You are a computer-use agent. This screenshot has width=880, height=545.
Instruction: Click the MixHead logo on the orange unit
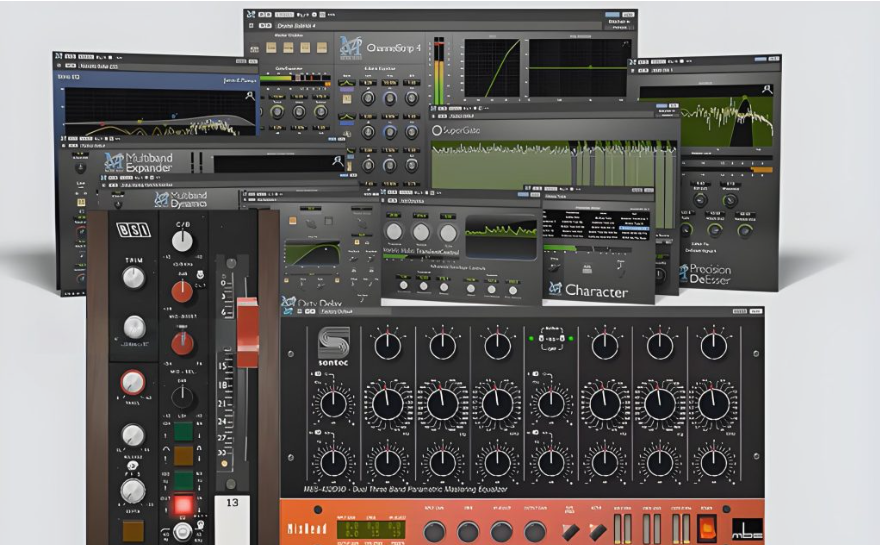coord(308,529)
